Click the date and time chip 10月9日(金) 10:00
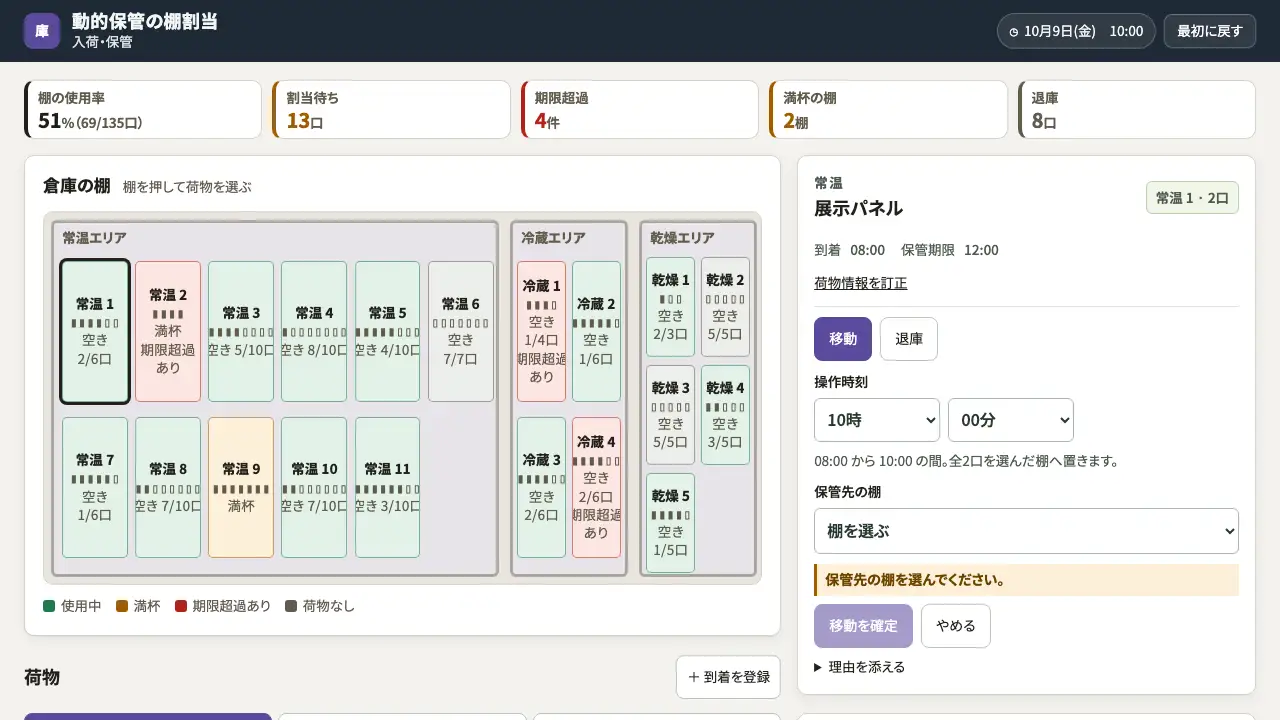The height and width of the screenshot is (720, 1280). (x=1076, y=31)
